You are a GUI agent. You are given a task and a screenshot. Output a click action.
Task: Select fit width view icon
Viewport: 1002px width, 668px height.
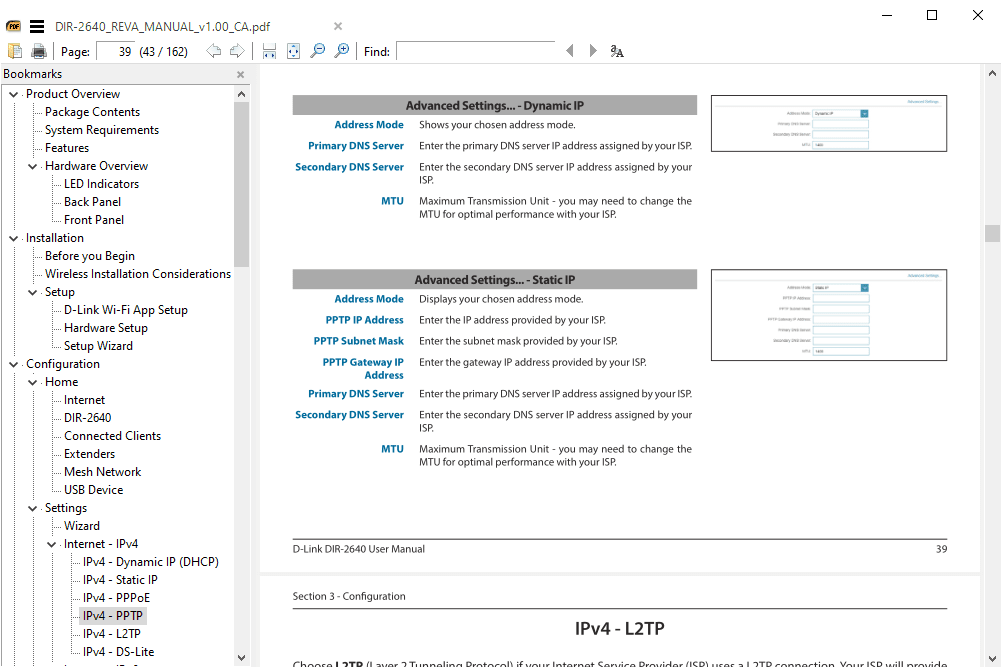269,51
